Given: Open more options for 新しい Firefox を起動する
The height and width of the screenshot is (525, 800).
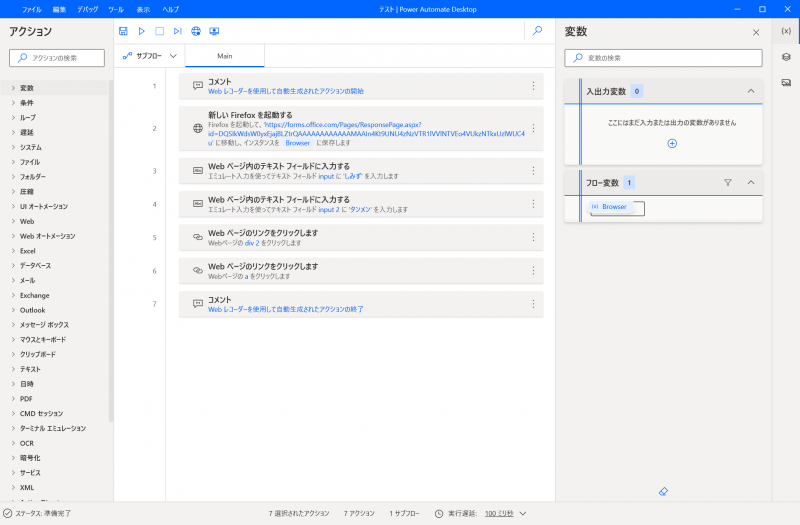Looking at the screenshot, I should coord(533,128).
